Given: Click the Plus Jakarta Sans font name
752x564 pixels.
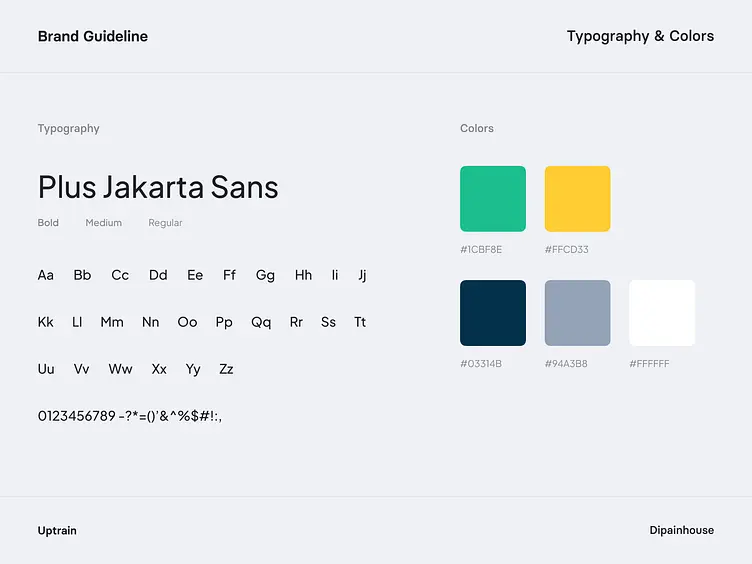Looking at the screenshot, I should pos(158,187).
